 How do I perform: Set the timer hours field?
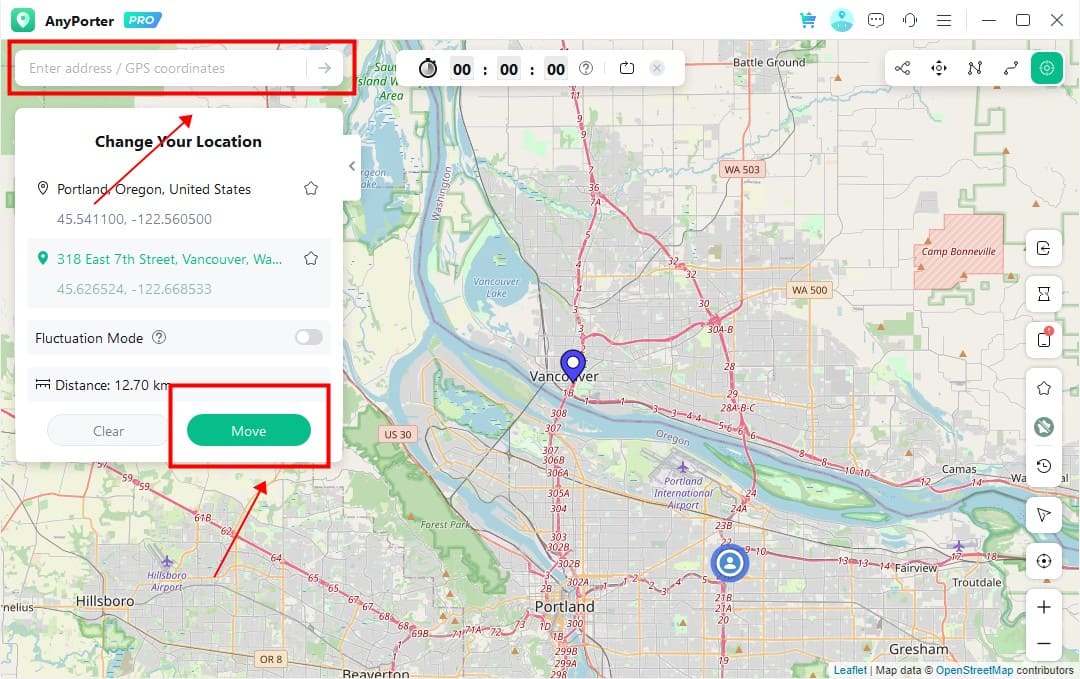point(462,69)
